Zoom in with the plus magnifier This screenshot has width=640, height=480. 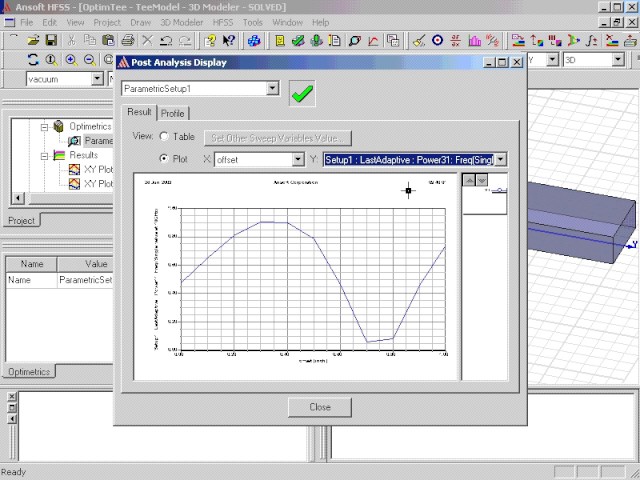pos(71,60)
